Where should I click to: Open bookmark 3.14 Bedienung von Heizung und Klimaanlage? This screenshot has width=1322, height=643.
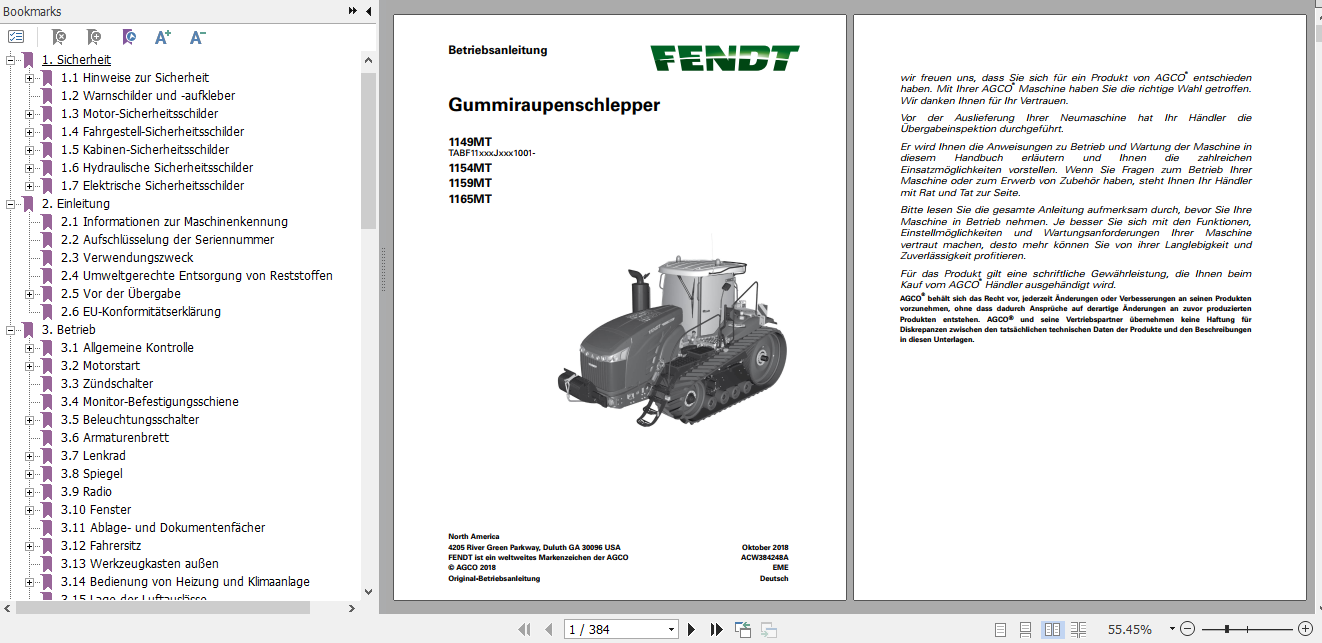click(x=185, y=581)
